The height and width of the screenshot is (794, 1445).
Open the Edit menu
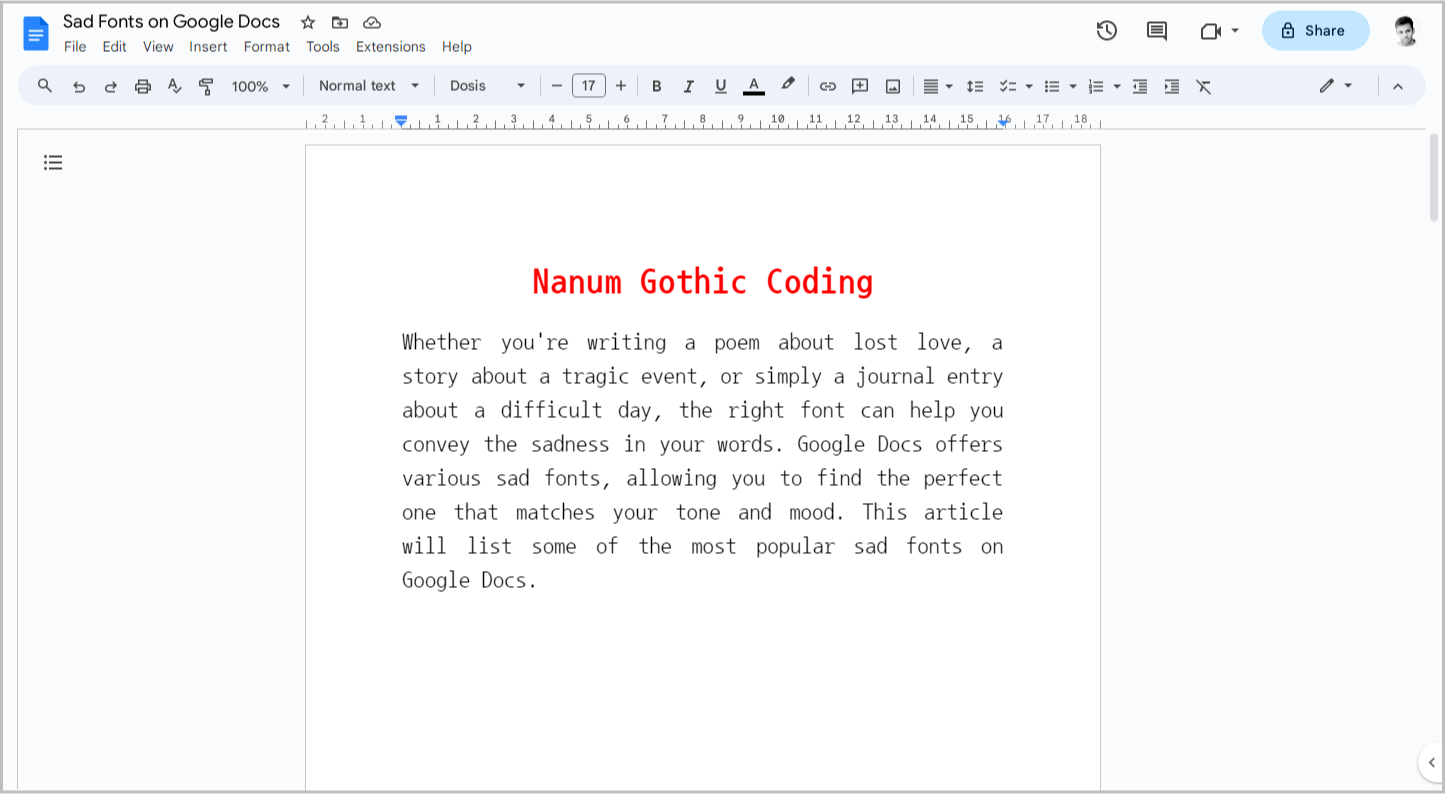tap(115, 47)
